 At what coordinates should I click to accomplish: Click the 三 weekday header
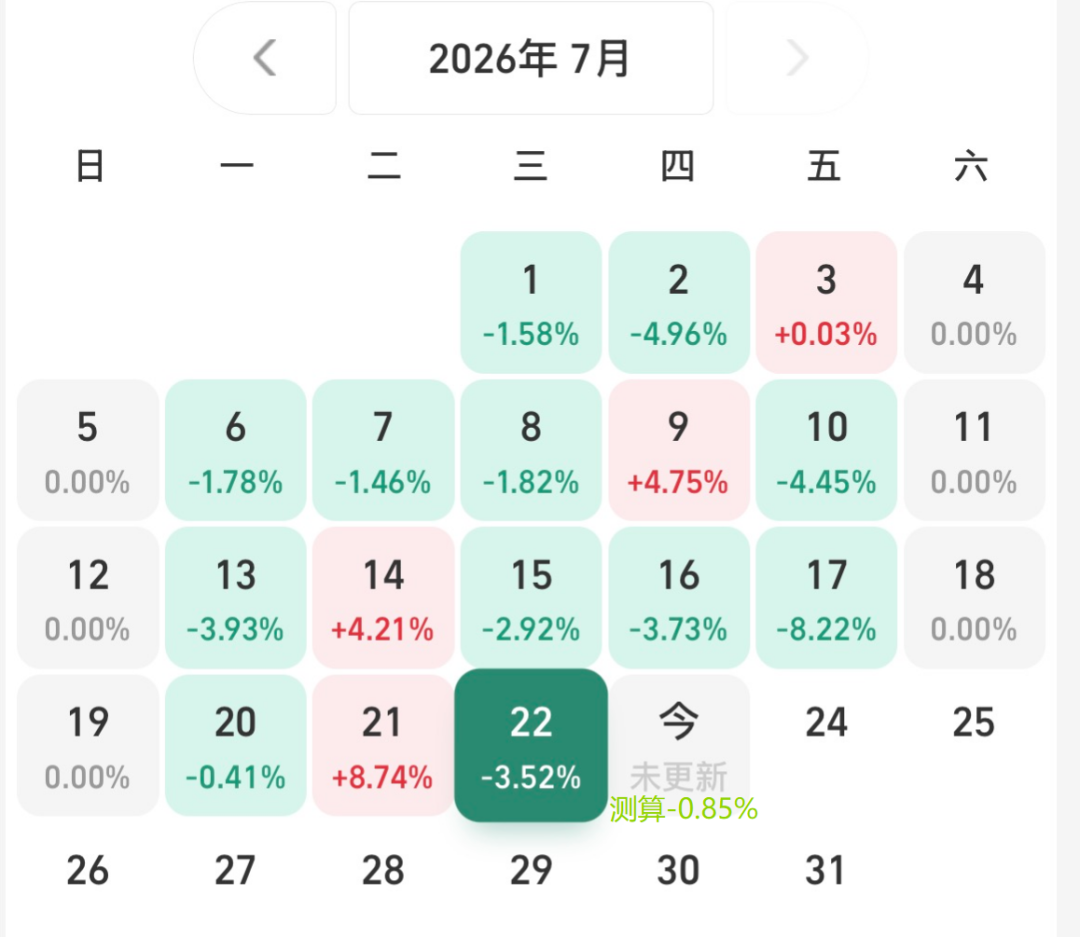pos(531,167)
